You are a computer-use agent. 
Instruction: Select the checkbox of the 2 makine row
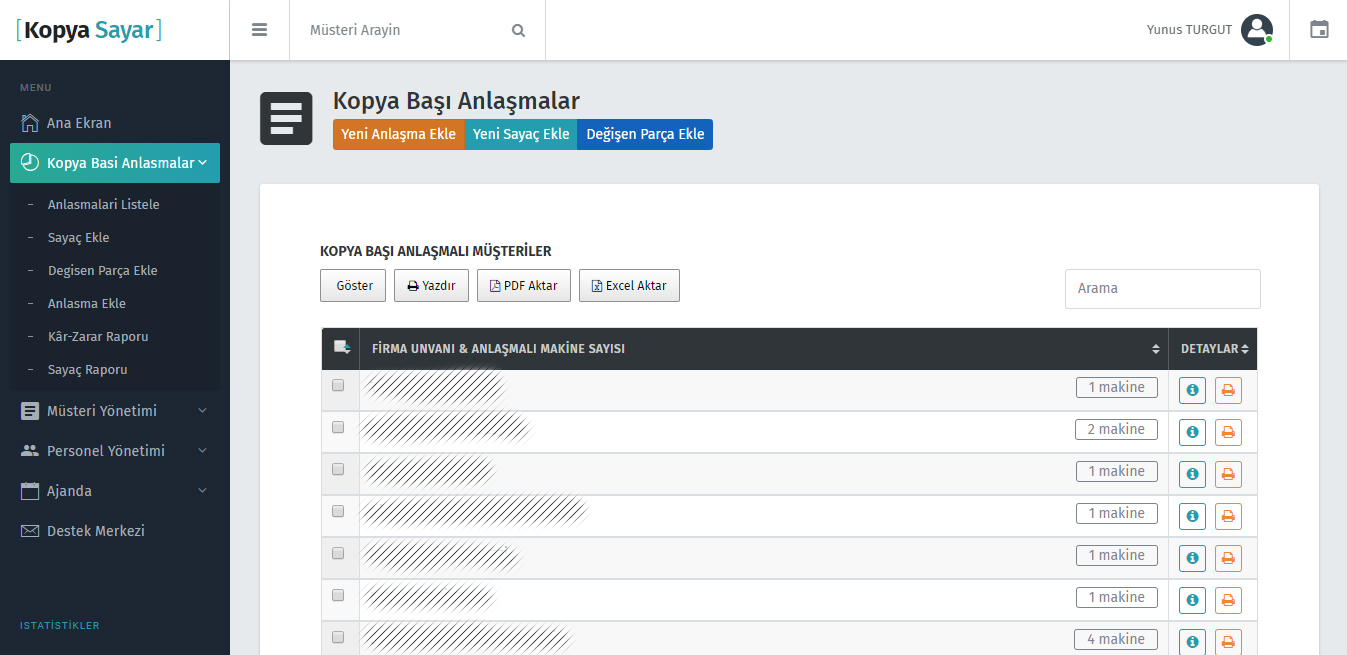tap(338, 427)
